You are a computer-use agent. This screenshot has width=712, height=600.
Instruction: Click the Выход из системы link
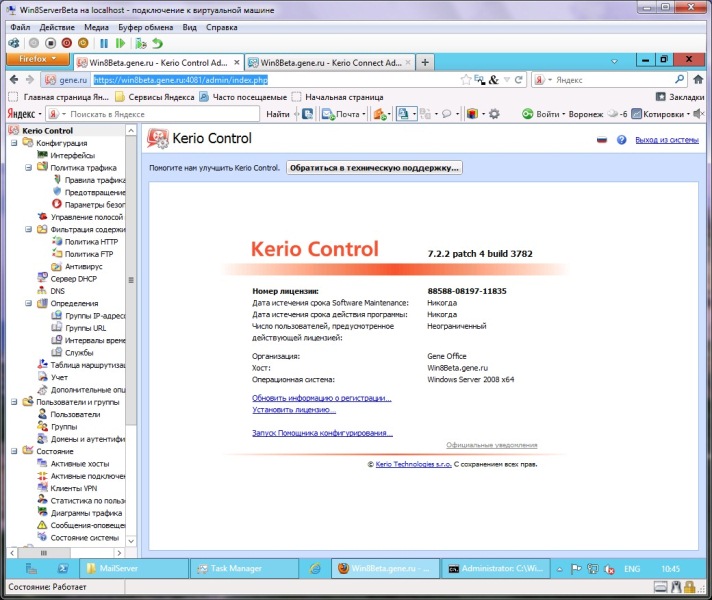(x=666, y=141)
